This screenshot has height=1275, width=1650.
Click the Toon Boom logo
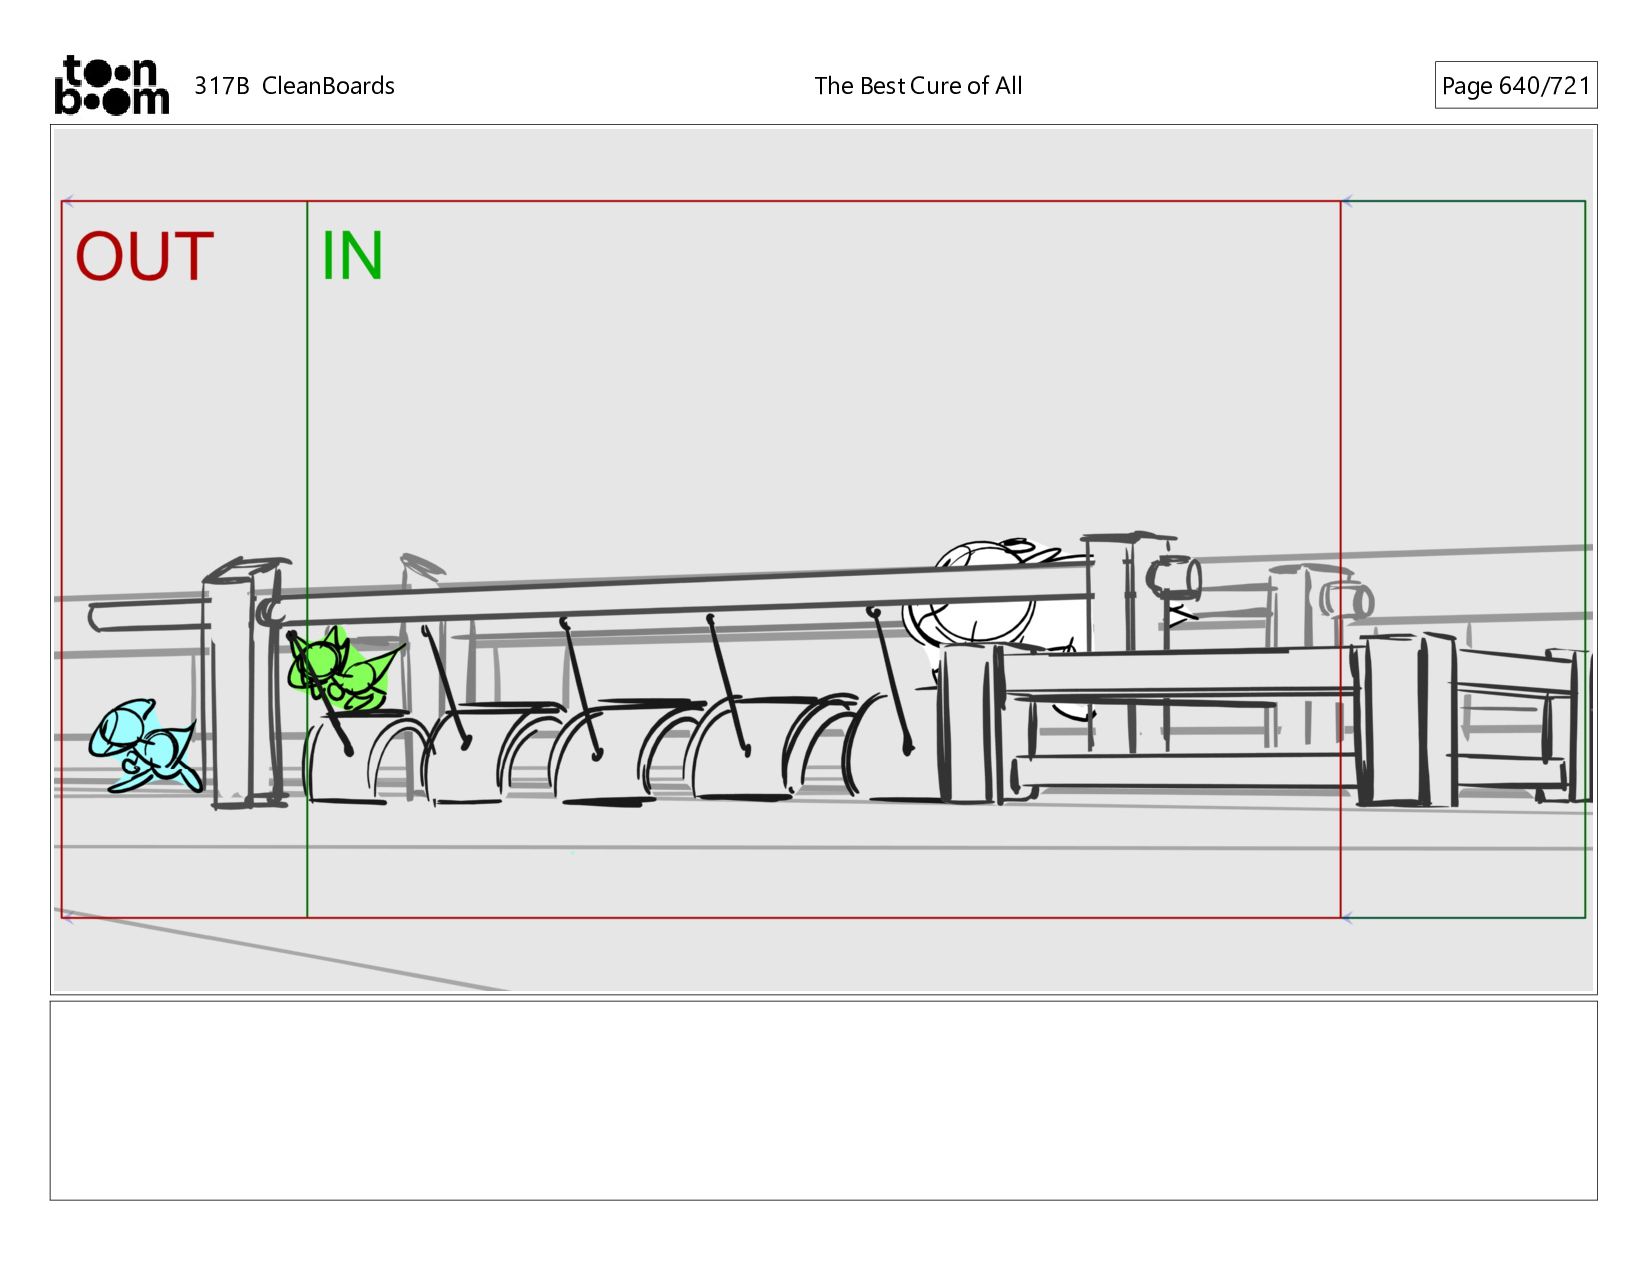pos(111,85)
